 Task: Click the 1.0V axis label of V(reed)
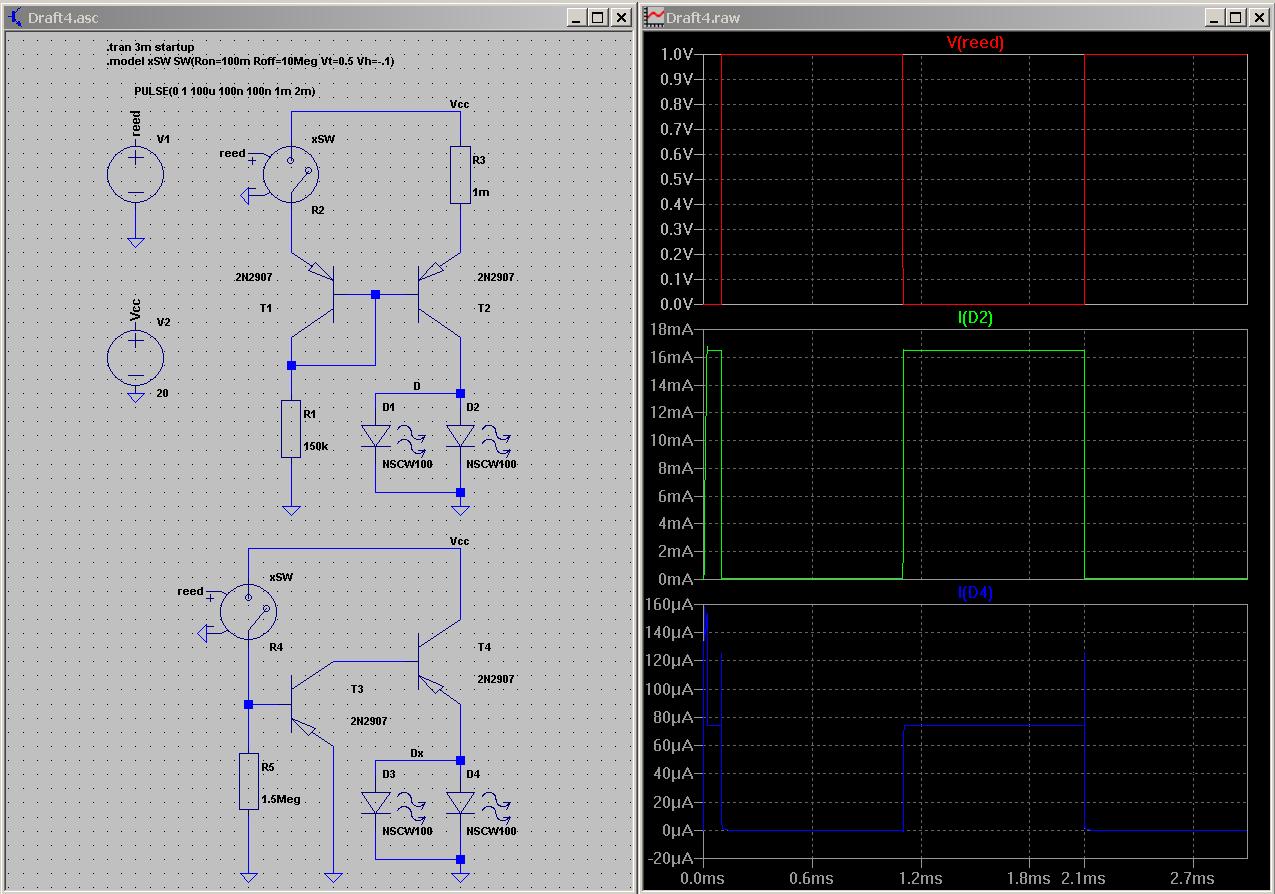pyautogui.click(x=678, y=54)
